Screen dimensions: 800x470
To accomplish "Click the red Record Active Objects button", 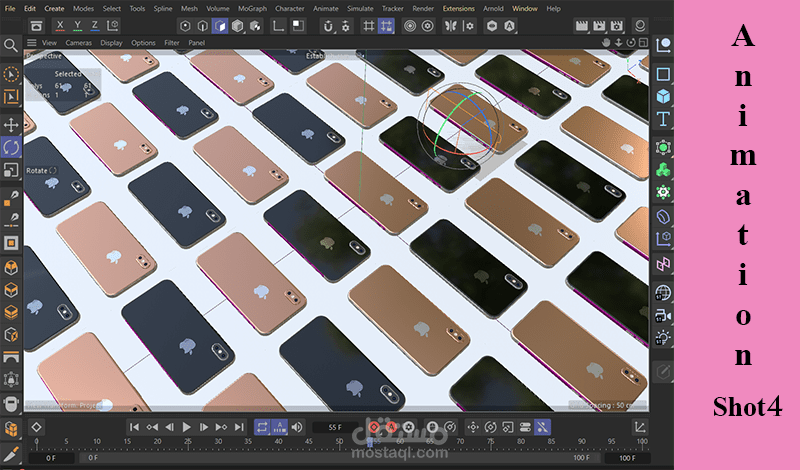I will click(374, 427).
